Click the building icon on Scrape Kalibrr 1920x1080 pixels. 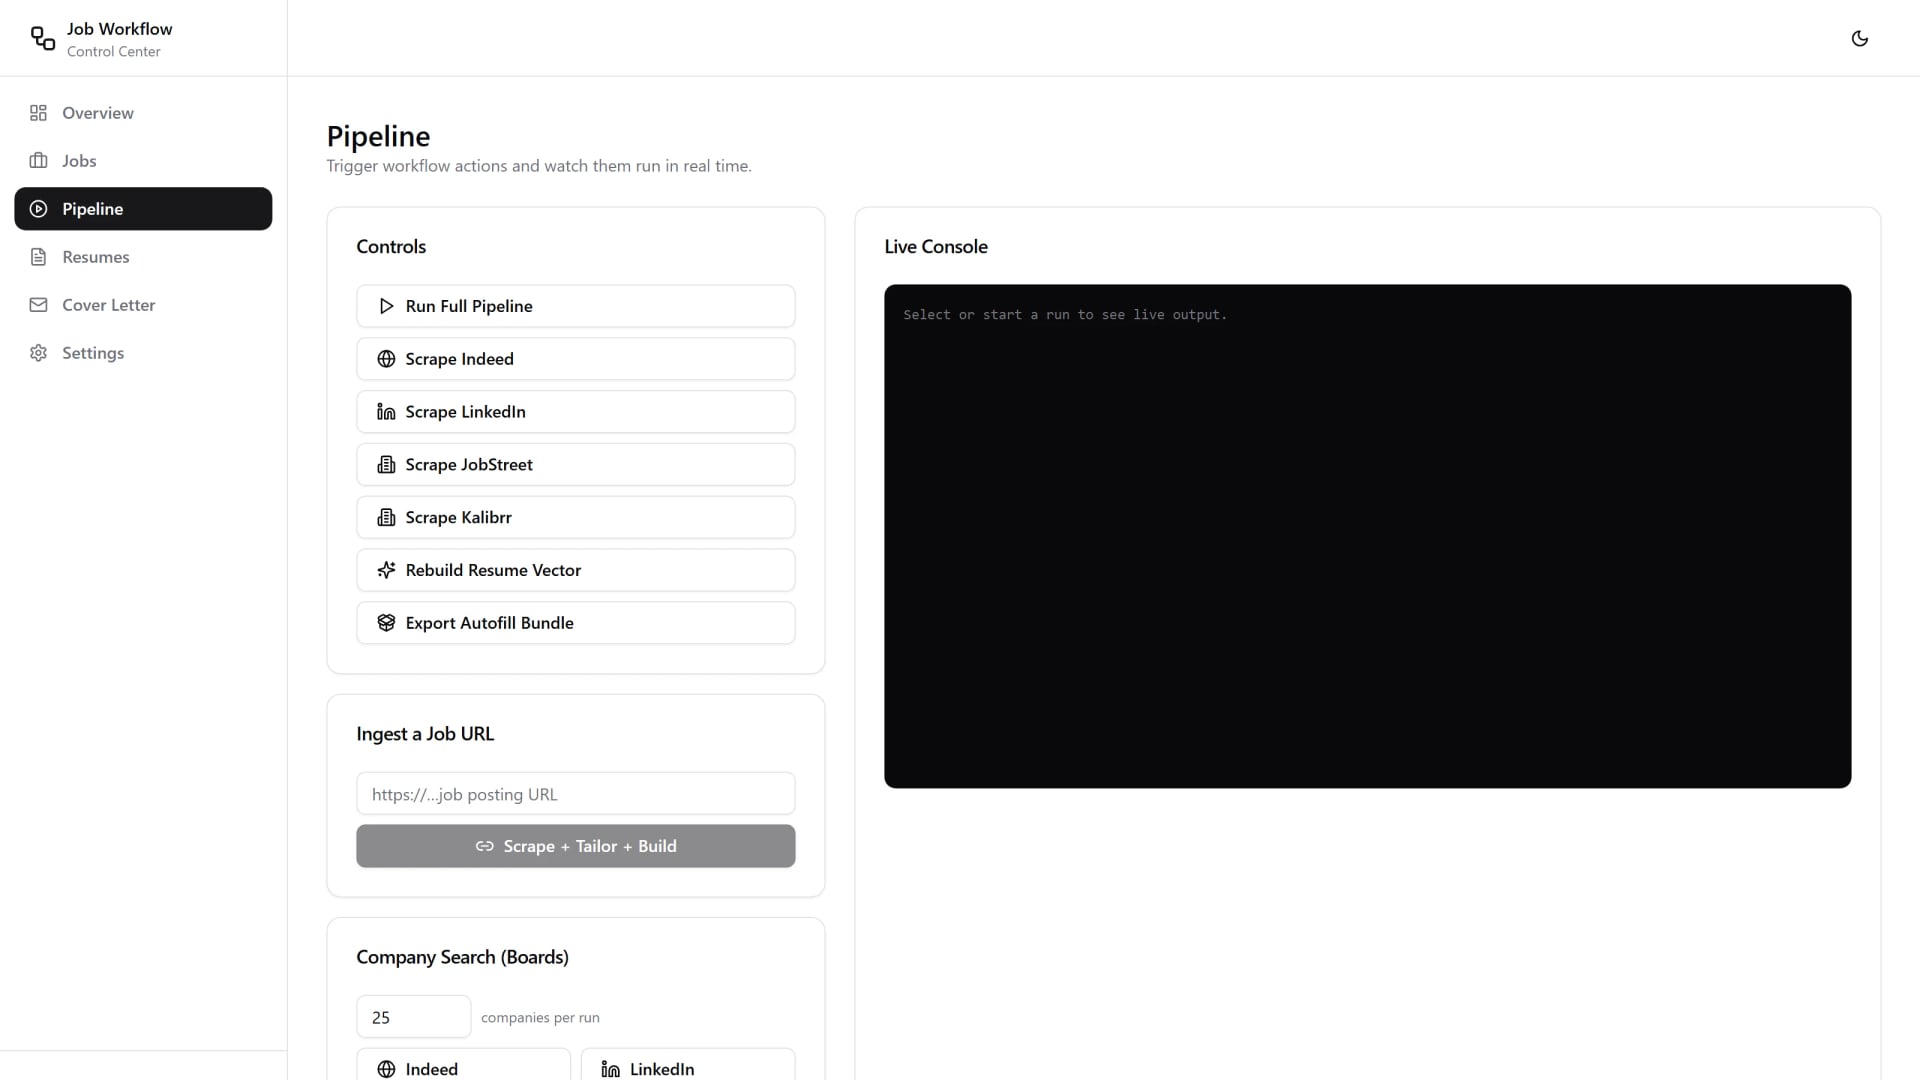[386, 517]
